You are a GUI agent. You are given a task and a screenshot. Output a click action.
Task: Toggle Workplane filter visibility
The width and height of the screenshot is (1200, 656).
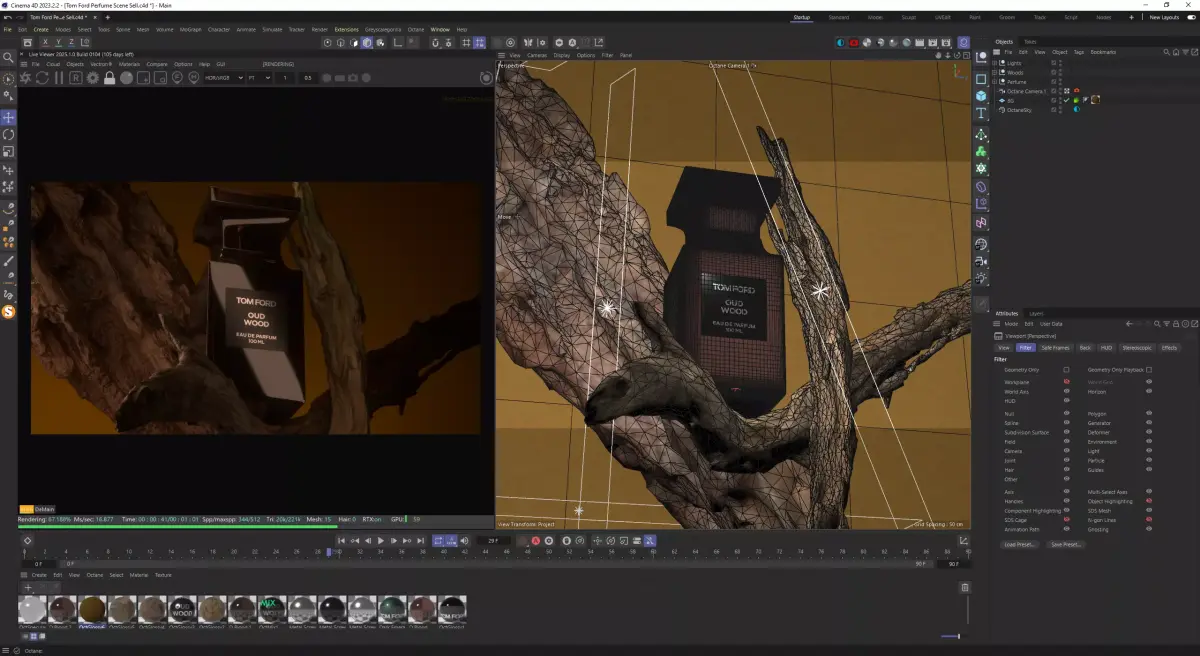1067,382
